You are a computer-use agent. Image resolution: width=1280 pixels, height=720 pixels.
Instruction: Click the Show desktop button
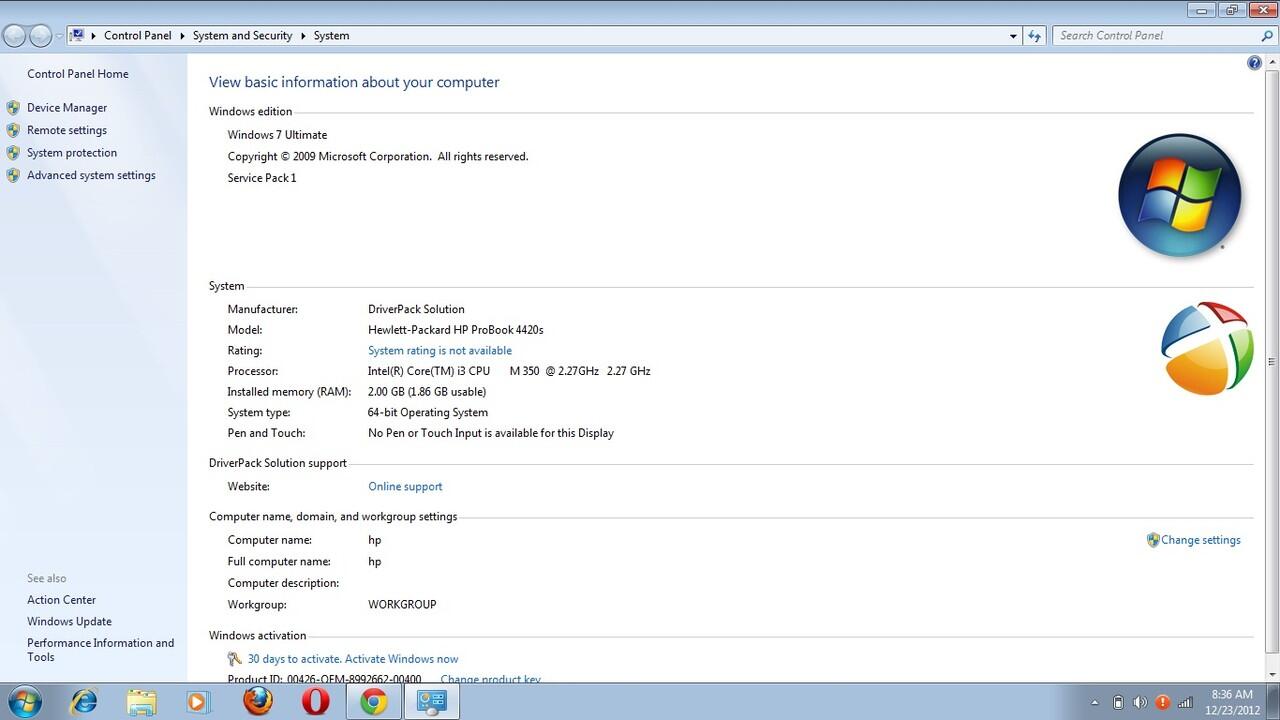pos(1273,702)
